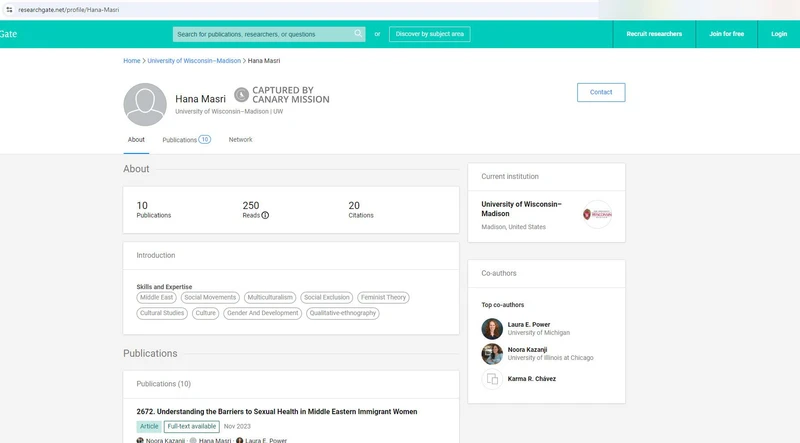Click Hana Masri's profile avatar

(145, 105)
